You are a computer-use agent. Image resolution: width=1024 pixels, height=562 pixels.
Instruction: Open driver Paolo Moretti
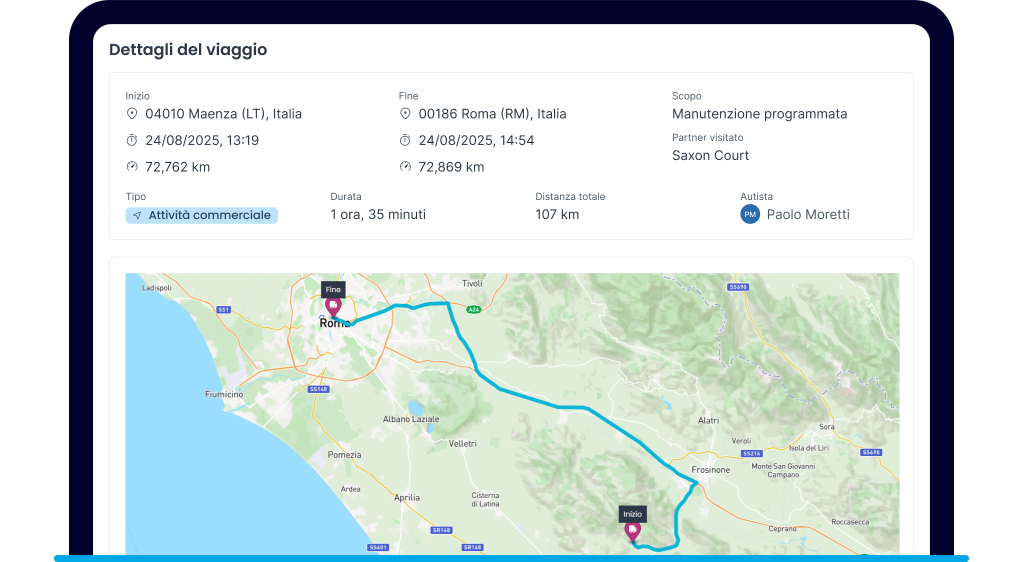coord(808,214)
